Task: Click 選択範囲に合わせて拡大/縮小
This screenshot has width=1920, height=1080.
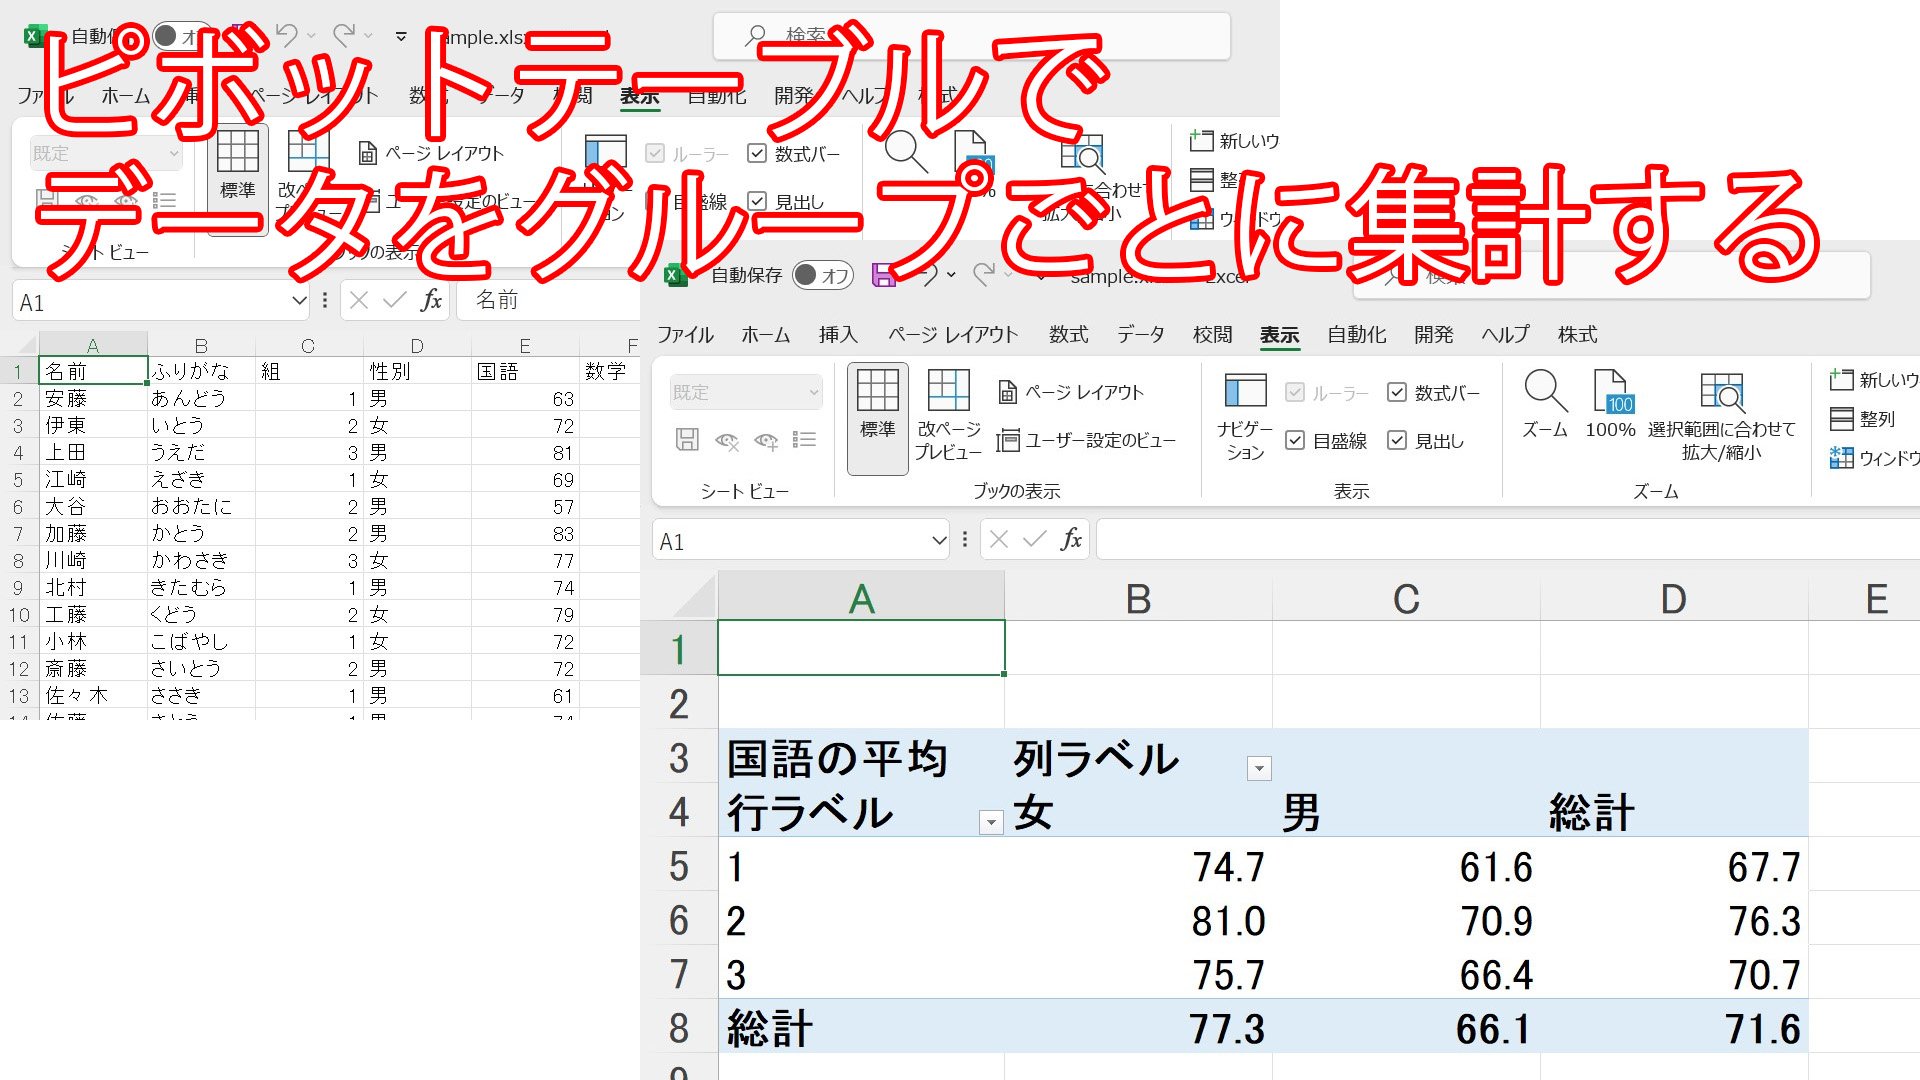Action: [x=1721, y=416]
